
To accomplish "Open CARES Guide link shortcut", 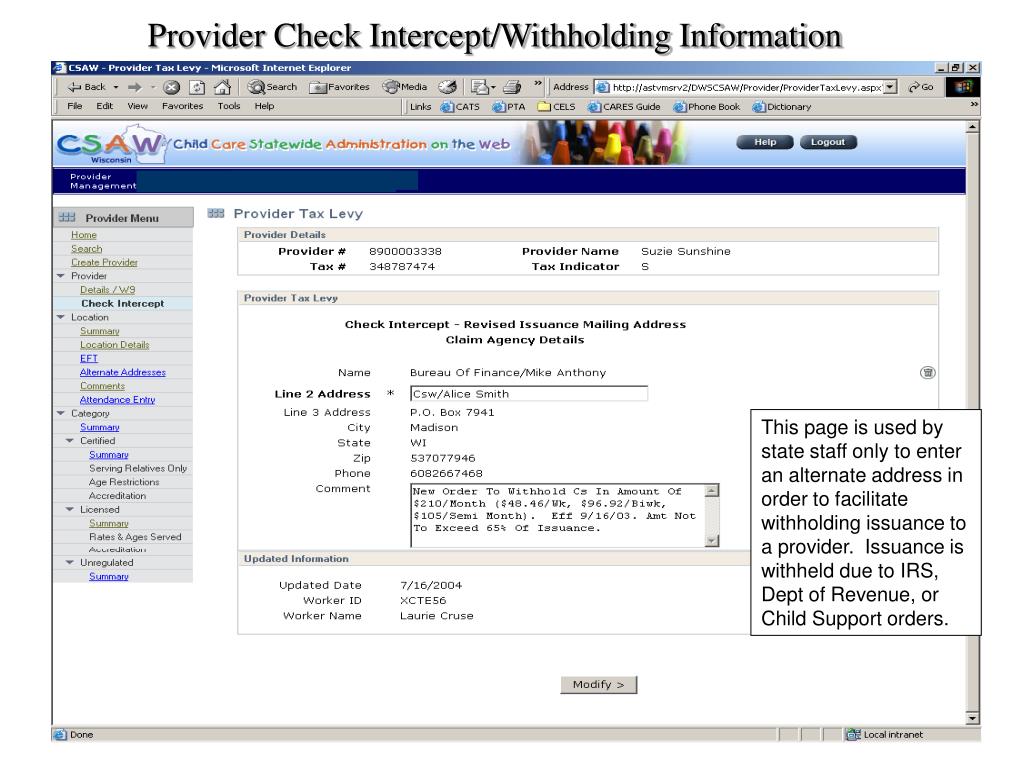I will pyautogui.click(x=624, y=106).
